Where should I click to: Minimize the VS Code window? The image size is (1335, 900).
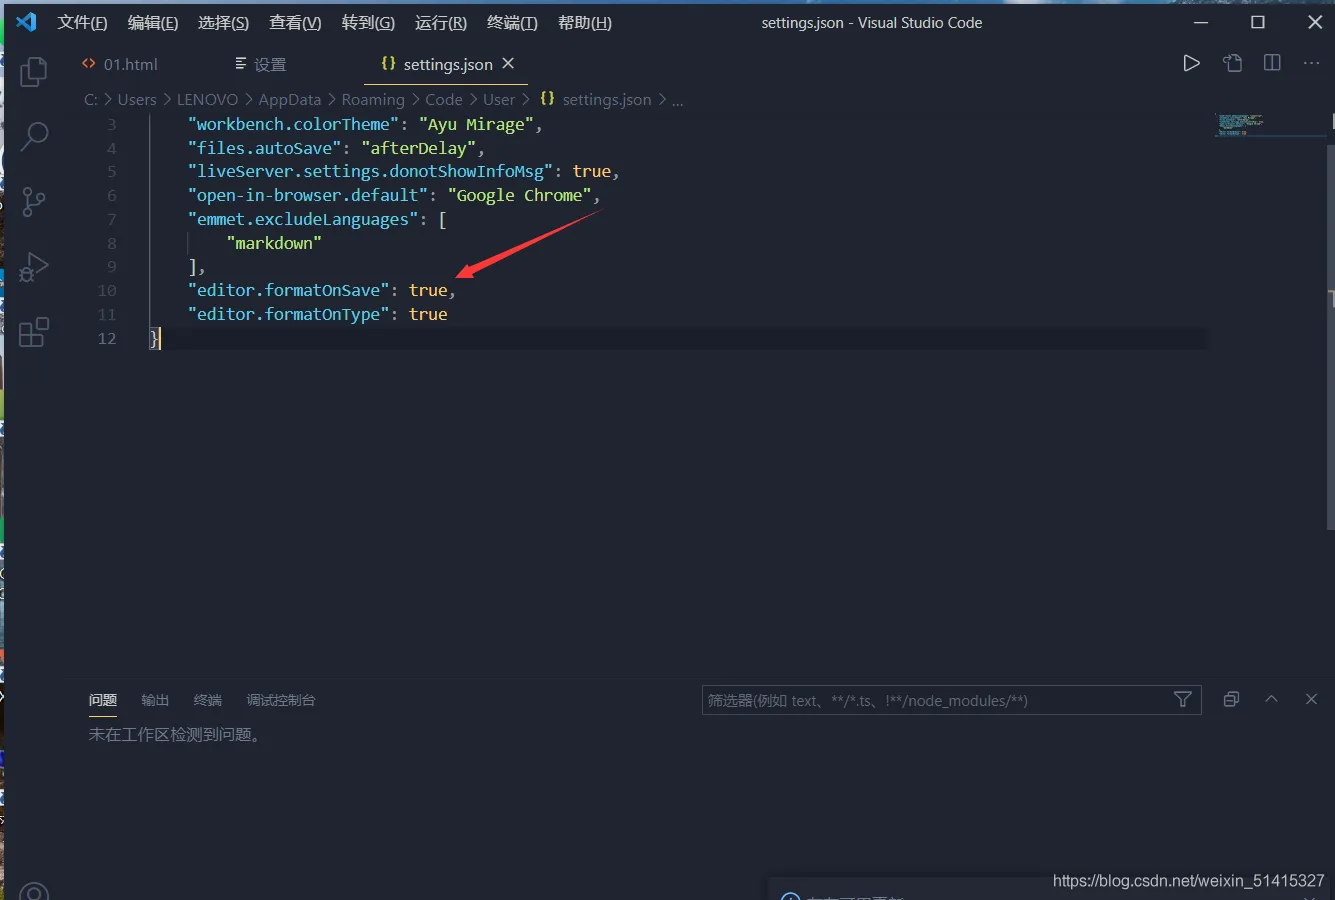tap(1201, 22)
